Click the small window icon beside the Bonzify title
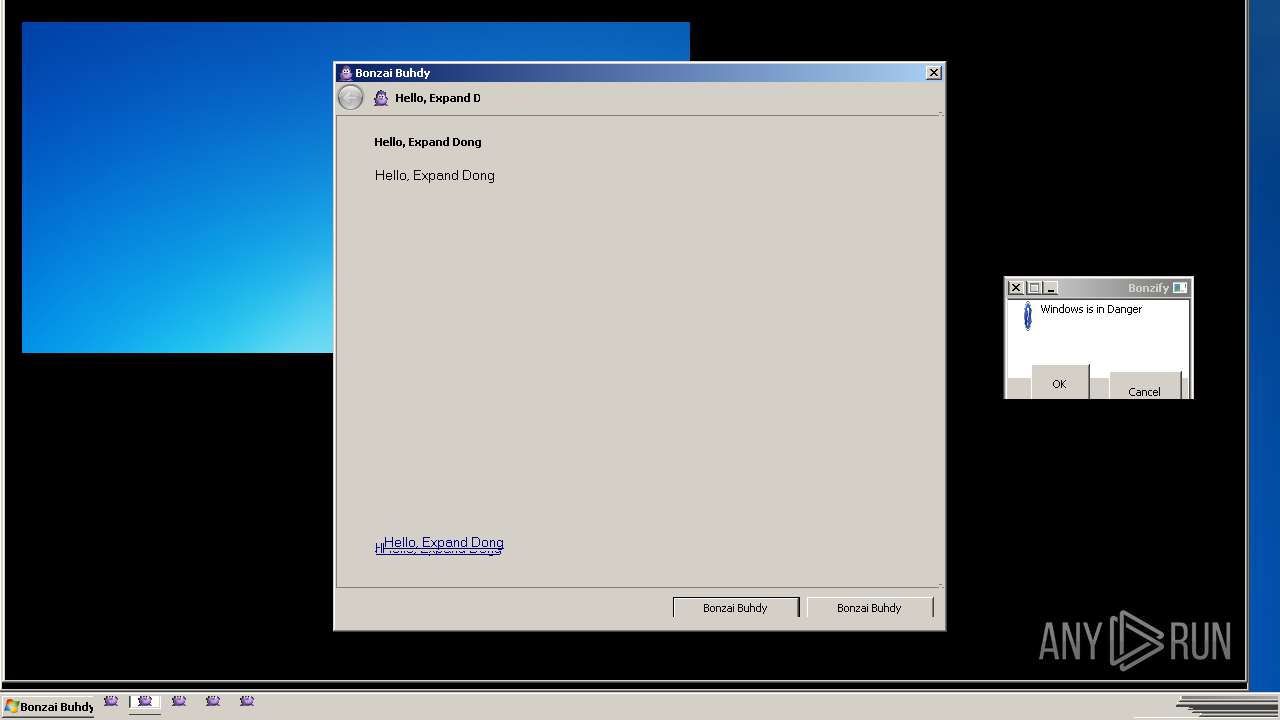The height and width of the screenshot is (720, 1280). coord(1180,288)
